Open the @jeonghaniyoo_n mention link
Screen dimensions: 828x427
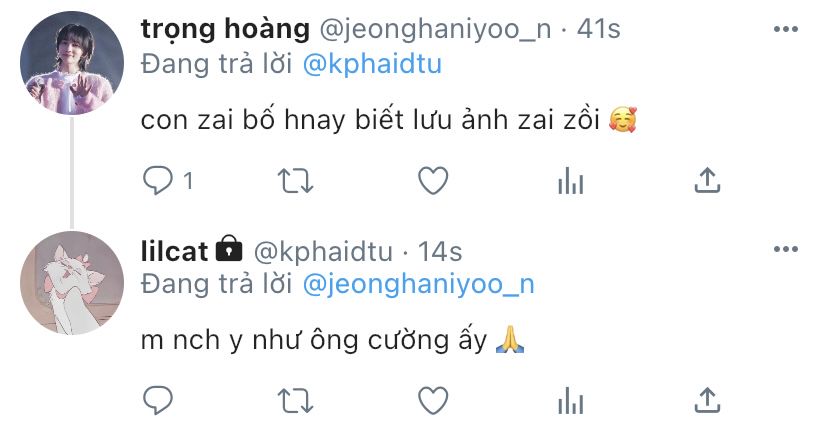[x=419, y=284]
